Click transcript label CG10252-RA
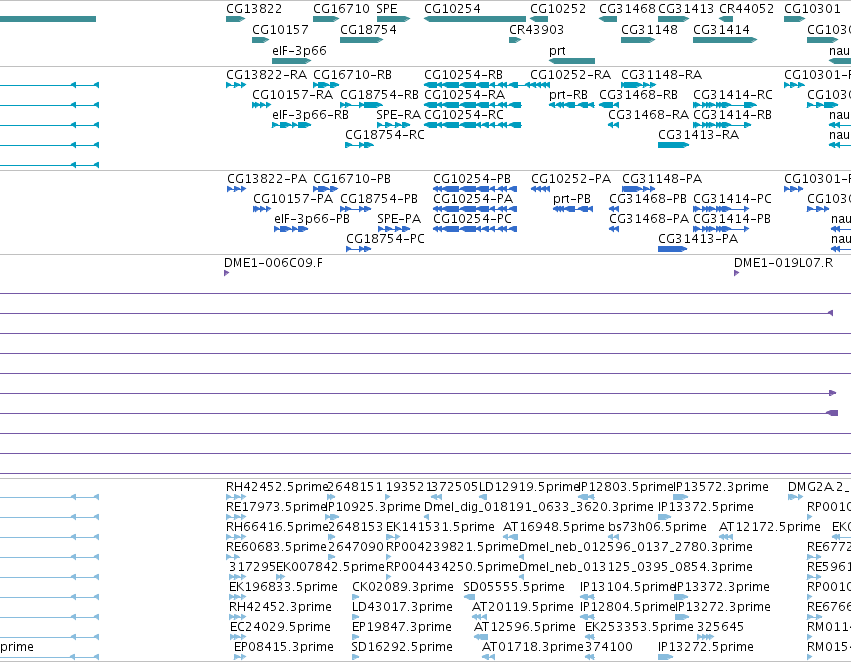The height and width of the screenshot is (662, 851). pos(570,74)
